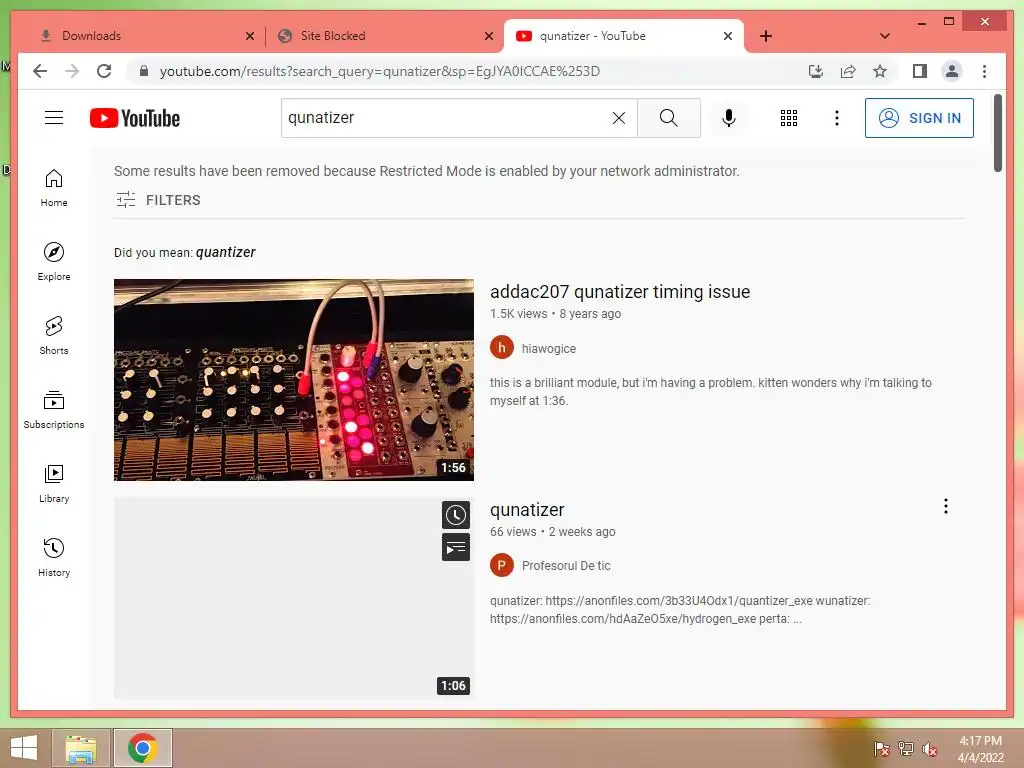The image size is (1024, 768).
Task: Click the address bar URL
Action: [x=379, y=71]
